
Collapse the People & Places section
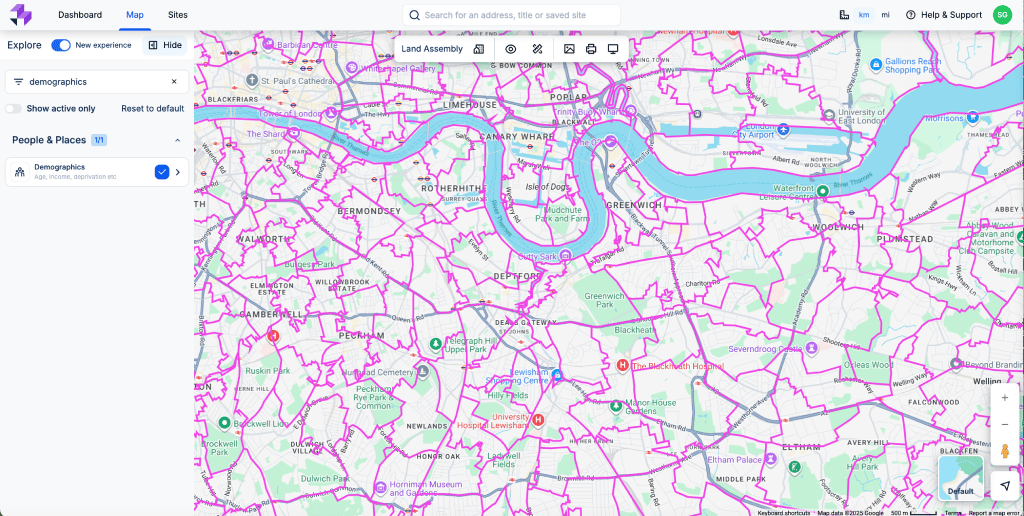pyautogui.click(x=177, y=141)
